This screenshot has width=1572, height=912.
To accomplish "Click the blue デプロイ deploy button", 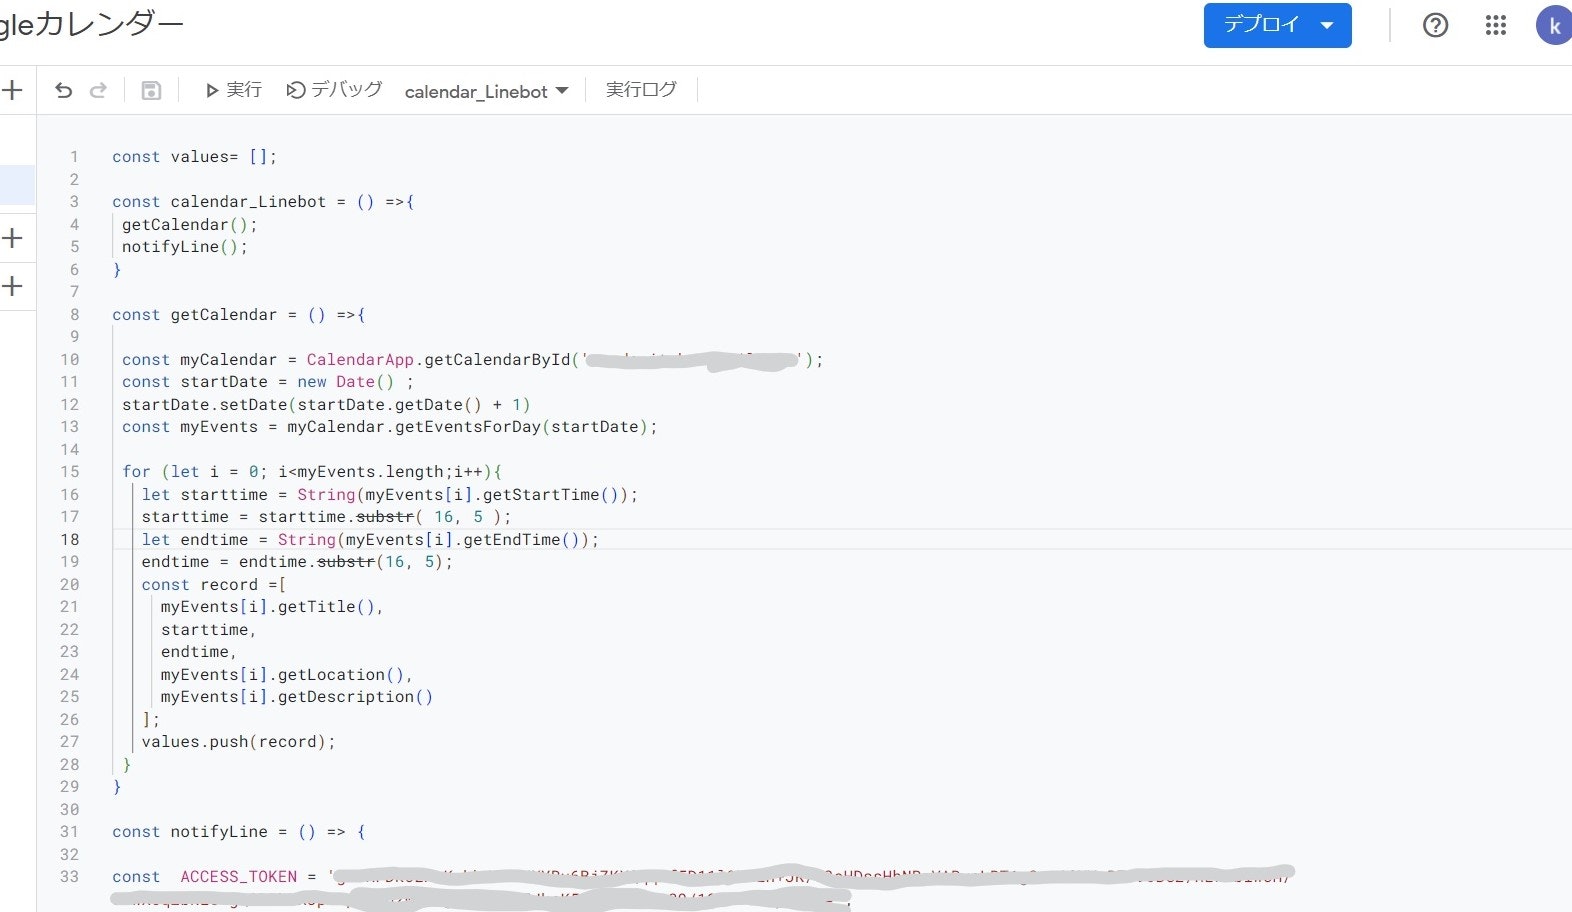I will tap(1277, 25).
